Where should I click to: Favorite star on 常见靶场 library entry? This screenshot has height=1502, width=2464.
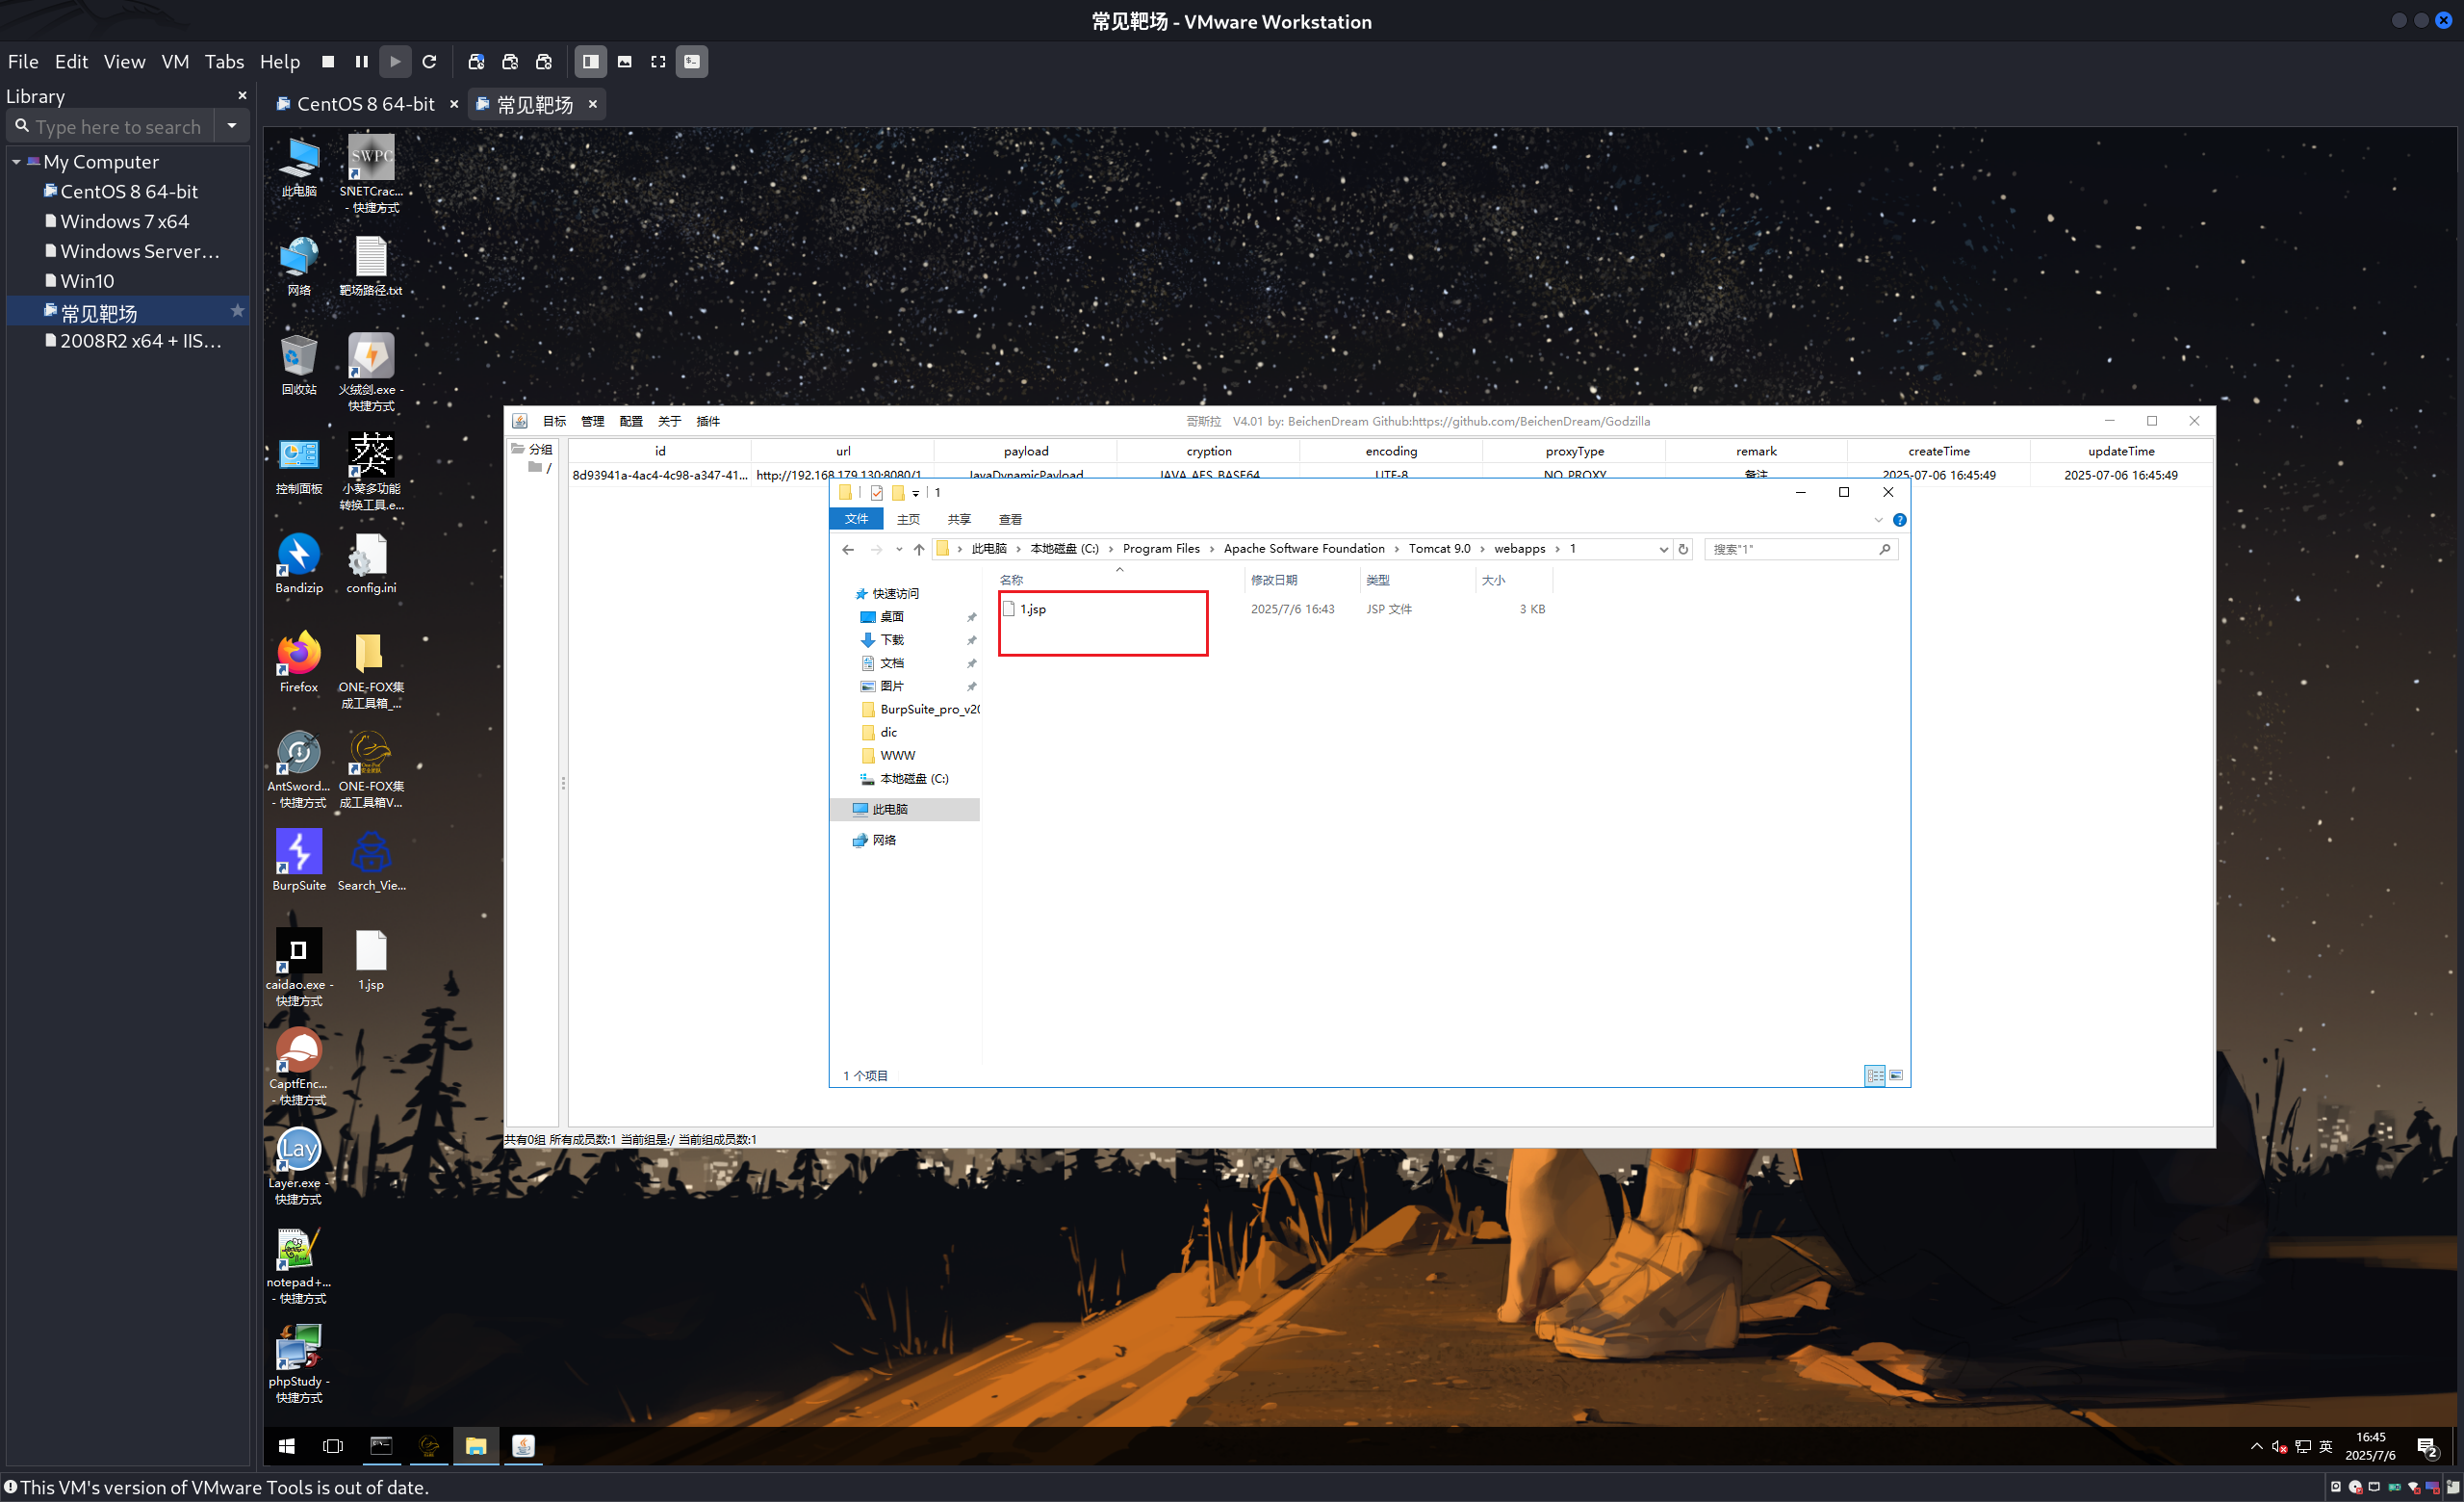coord(237,311)
